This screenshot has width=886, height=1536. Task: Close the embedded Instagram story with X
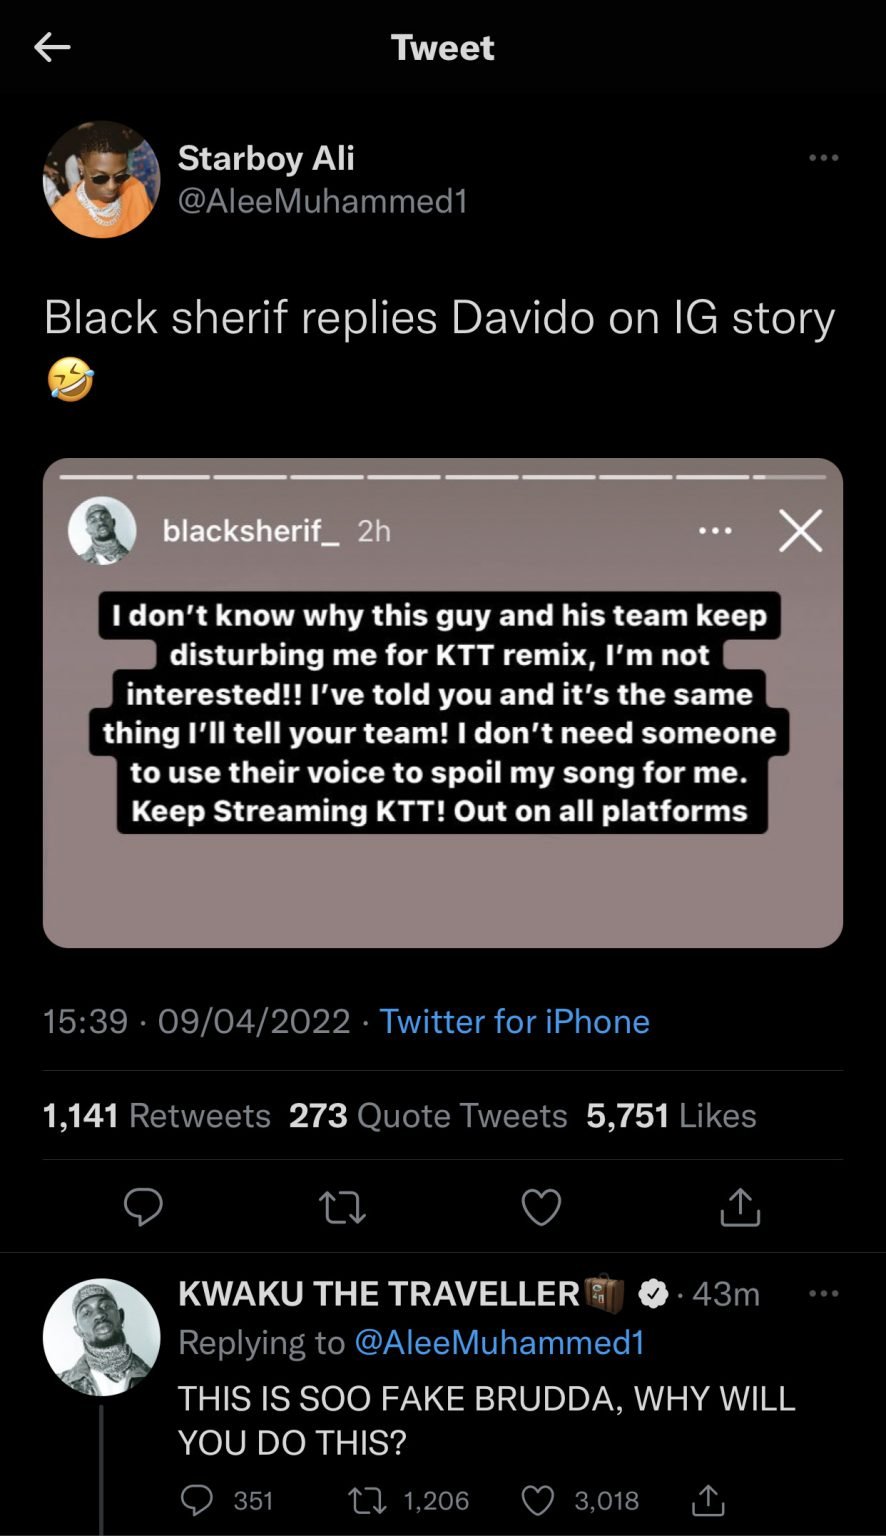(800, 531)
